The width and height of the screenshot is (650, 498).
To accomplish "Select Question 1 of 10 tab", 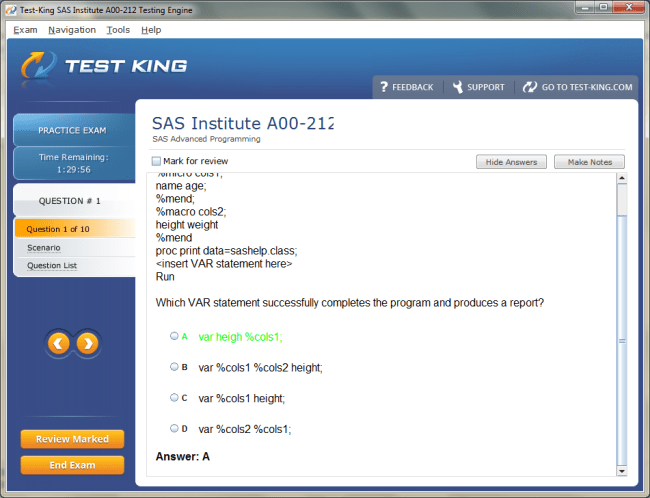I will click(75, 228).
